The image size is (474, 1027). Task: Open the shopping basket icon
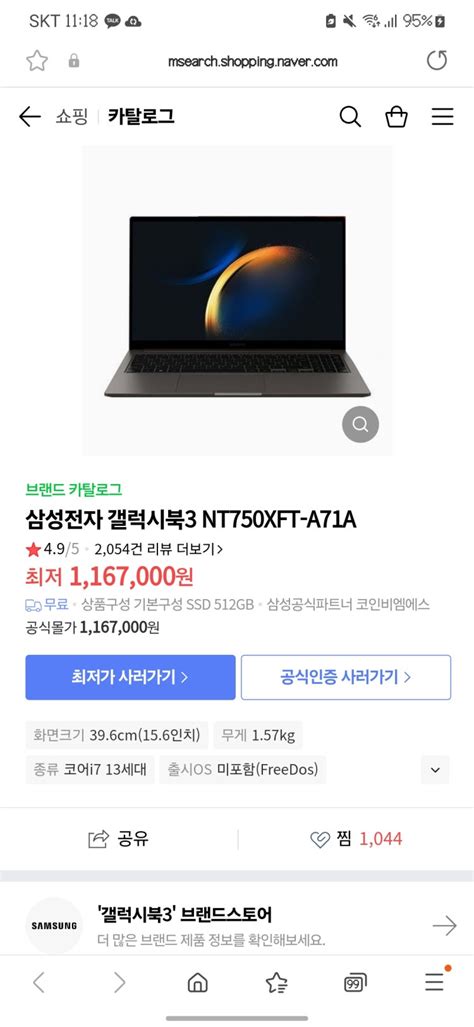point(396,117)
